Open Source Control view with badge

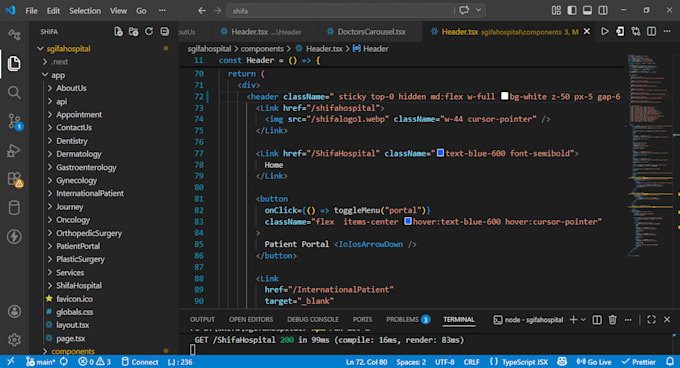[x=15, y=122]
